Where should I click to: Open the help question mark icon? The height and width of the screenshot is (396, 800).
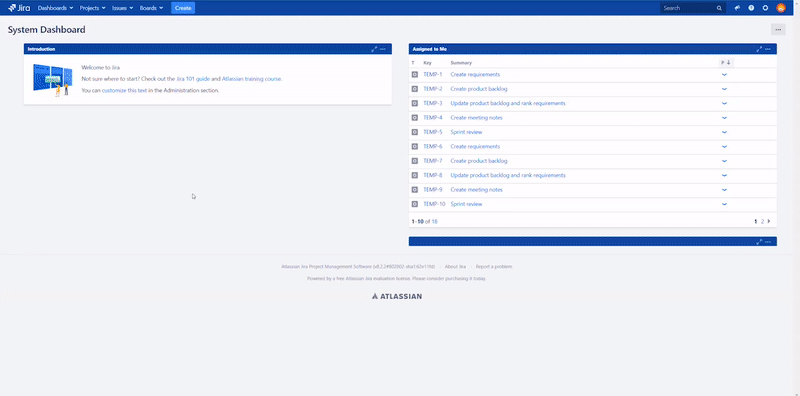pos(751,8)
